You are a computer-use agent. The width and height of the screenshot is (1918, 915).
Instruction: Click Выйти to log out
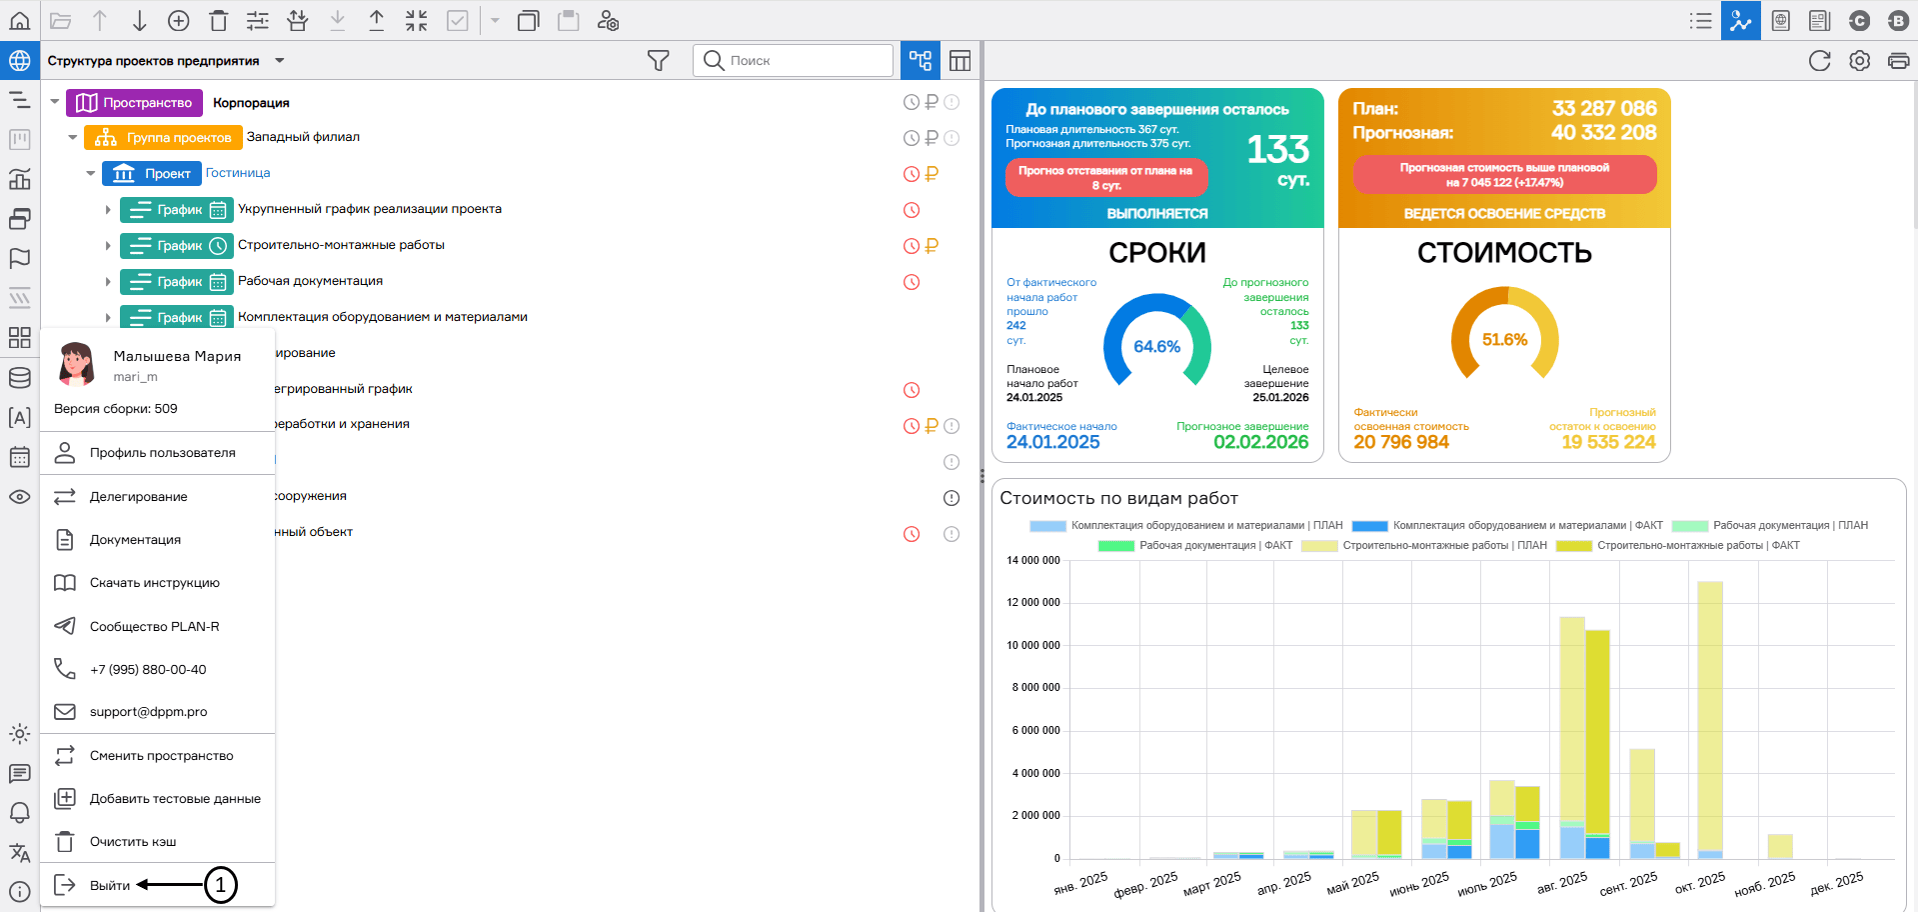tap(110, 885)
